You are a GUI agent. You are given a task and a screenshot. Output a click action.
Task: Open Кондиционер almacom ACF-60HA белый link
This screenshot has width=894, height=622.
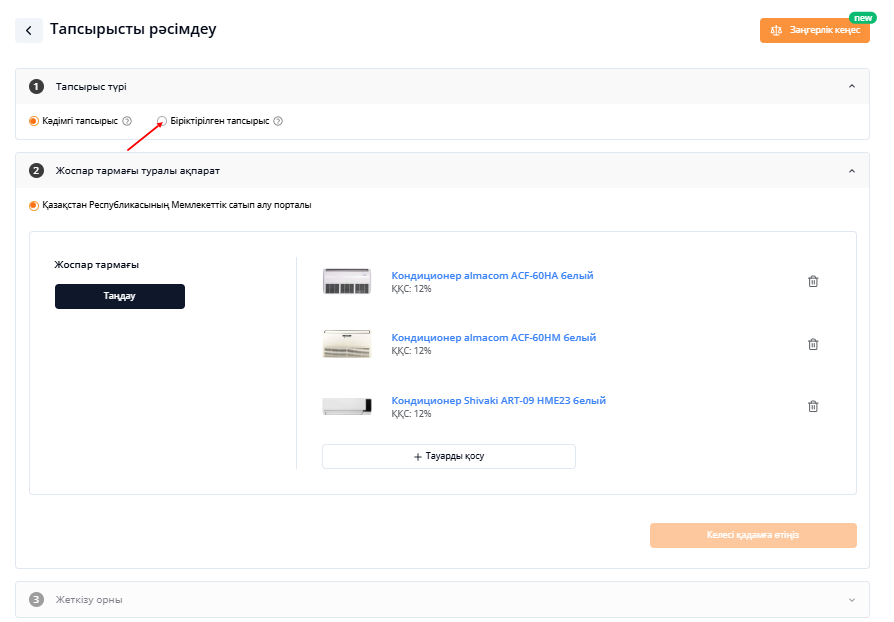[x=492, y=275]
